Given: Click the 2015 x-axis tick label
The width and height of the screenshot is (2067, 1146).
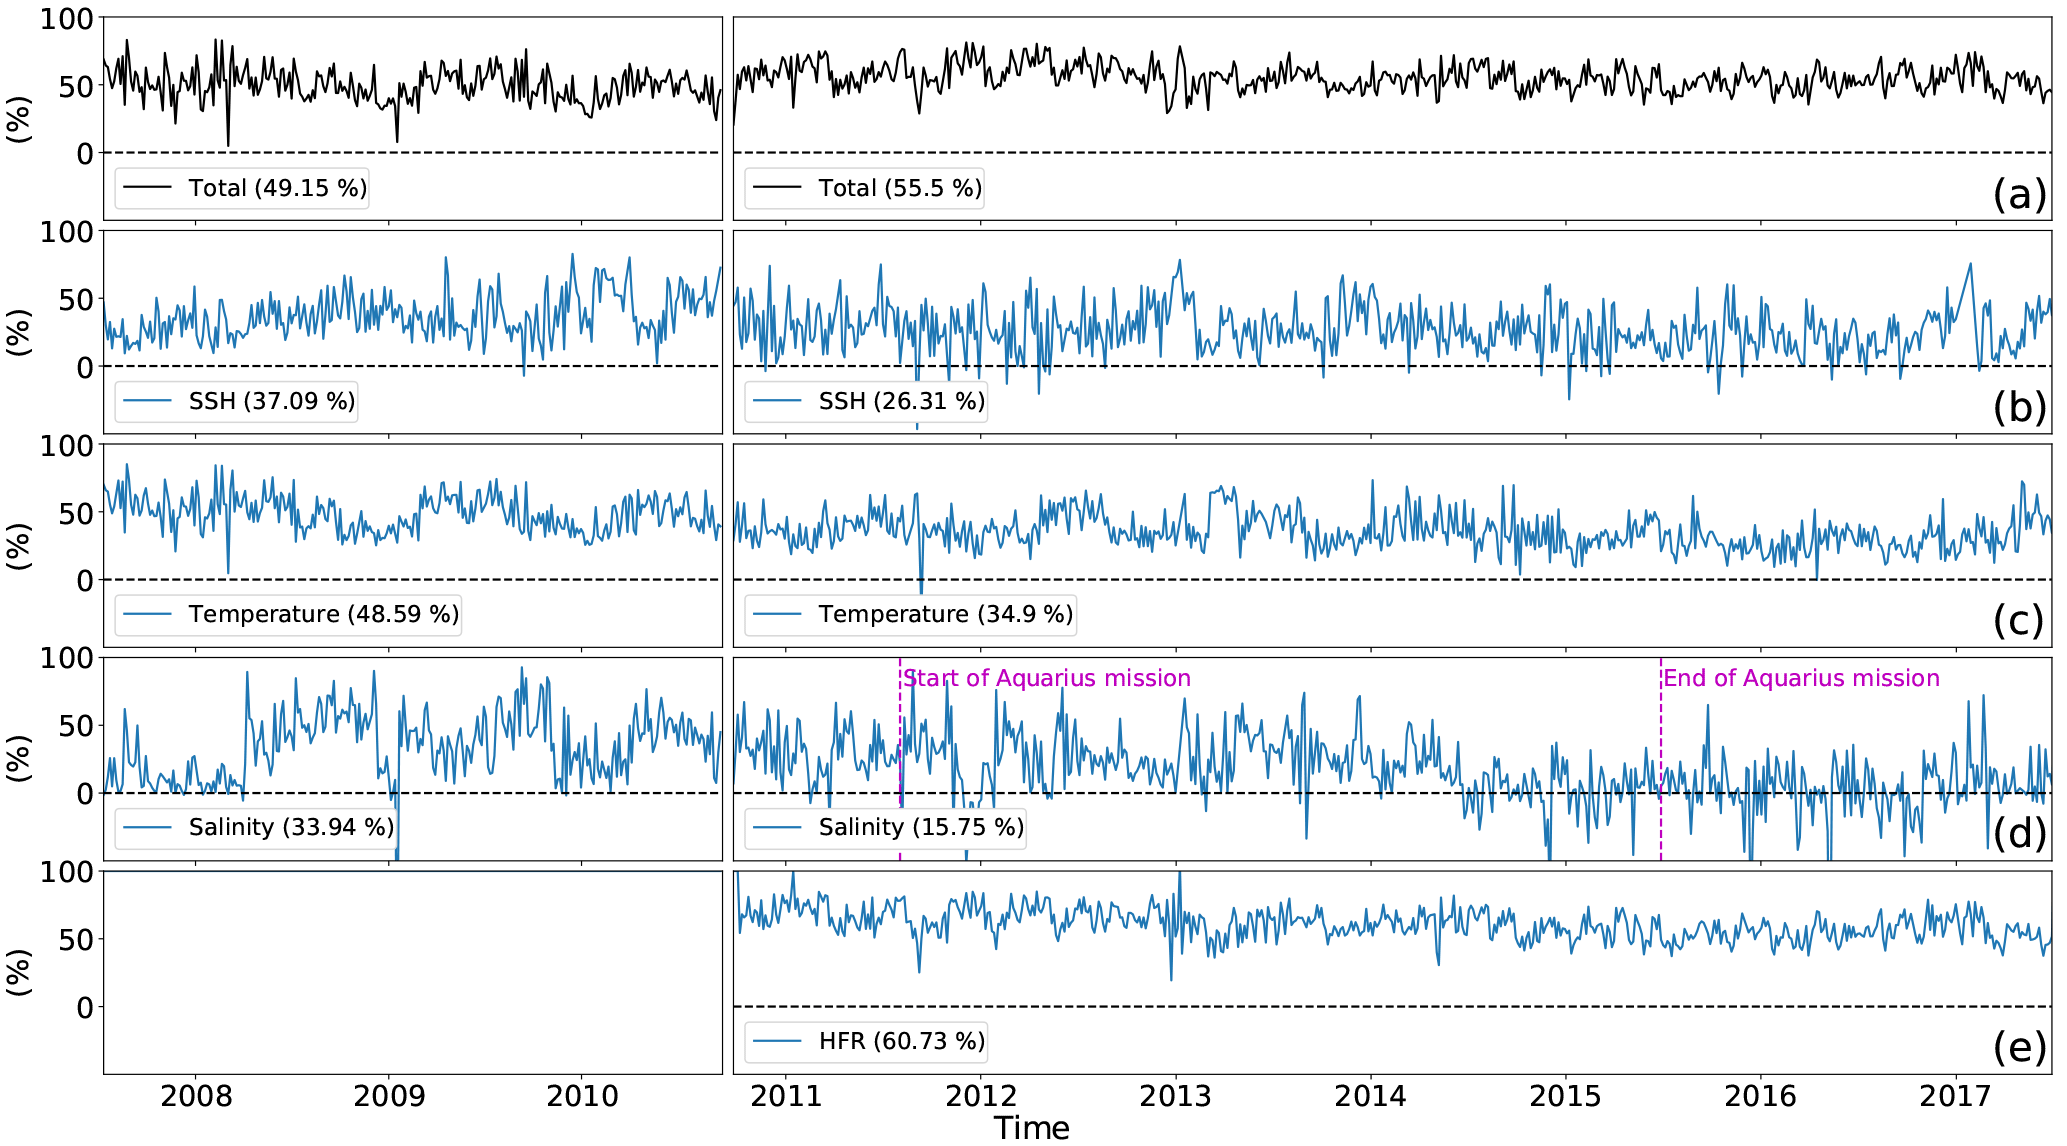Looking at the screenshot, I should coord(1565,1096).
